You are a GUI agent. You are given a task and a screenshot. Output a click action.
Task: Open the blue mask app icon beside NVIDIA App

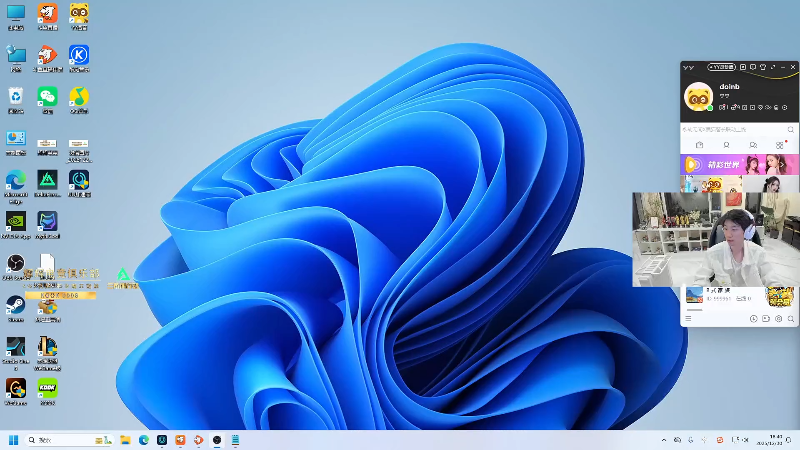pyautogui.click(x=47, y=226)
